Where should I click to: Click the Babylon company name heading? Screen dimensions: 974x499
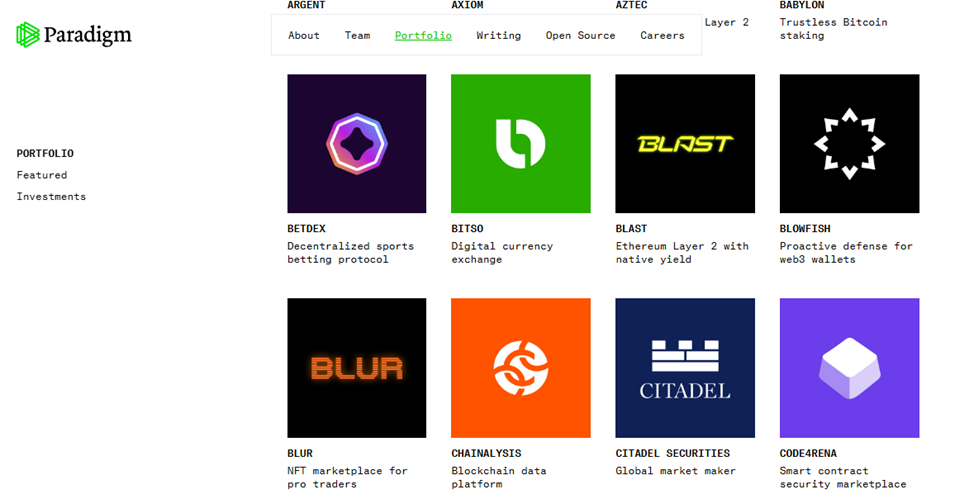(802, 5)
